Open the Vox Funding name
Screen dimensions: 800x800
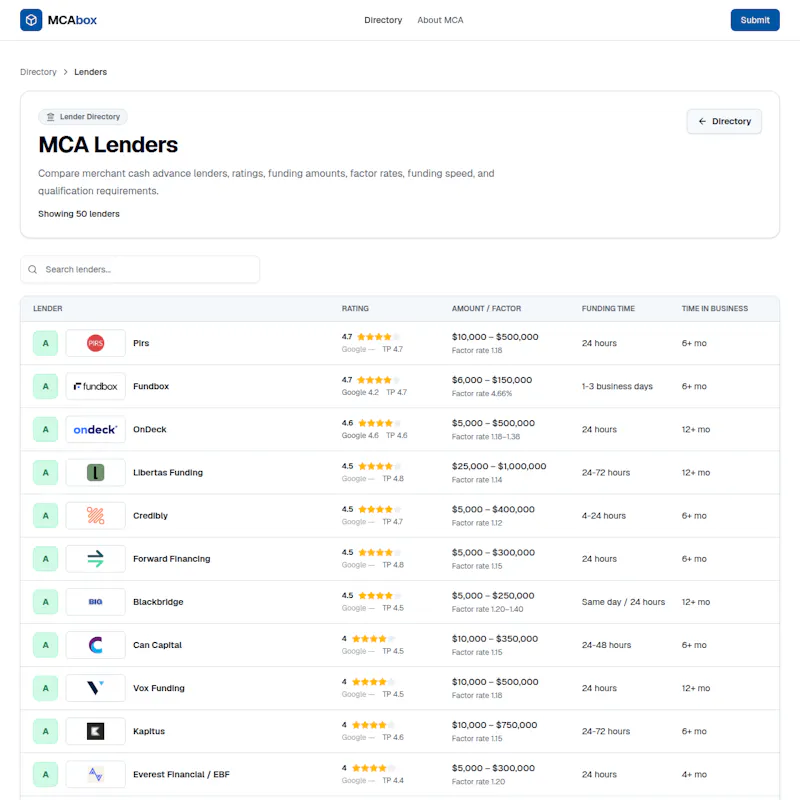point(159,688)
